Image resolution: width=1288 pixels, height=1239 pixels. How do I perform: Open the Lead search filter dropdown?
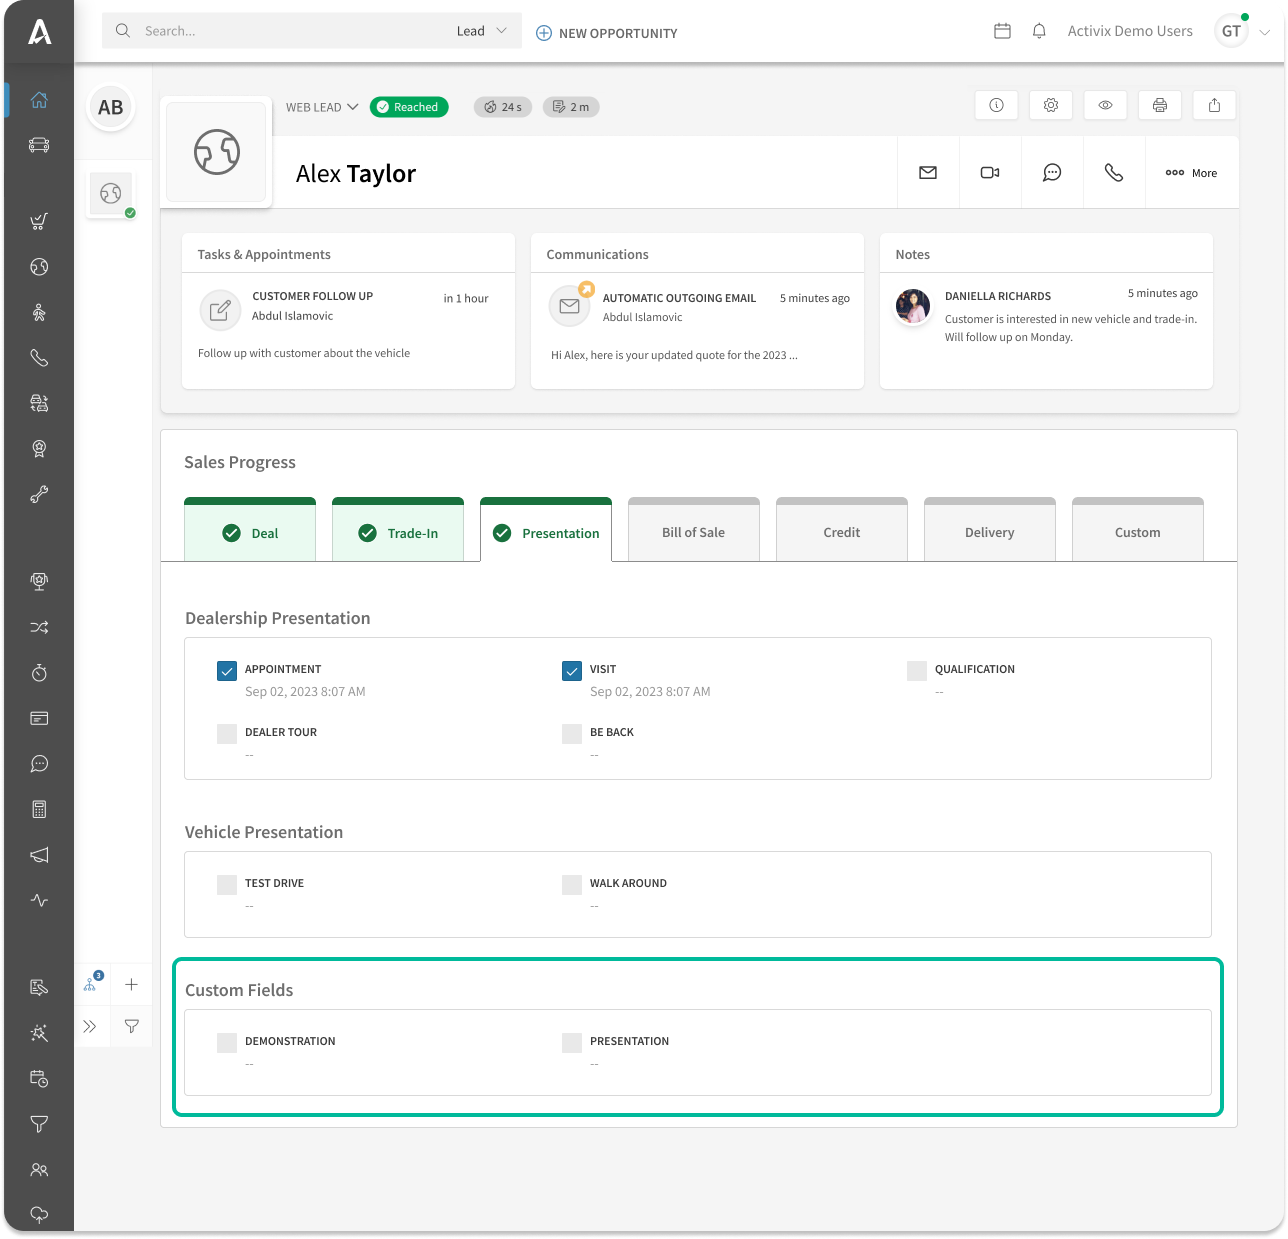(482, 31)
